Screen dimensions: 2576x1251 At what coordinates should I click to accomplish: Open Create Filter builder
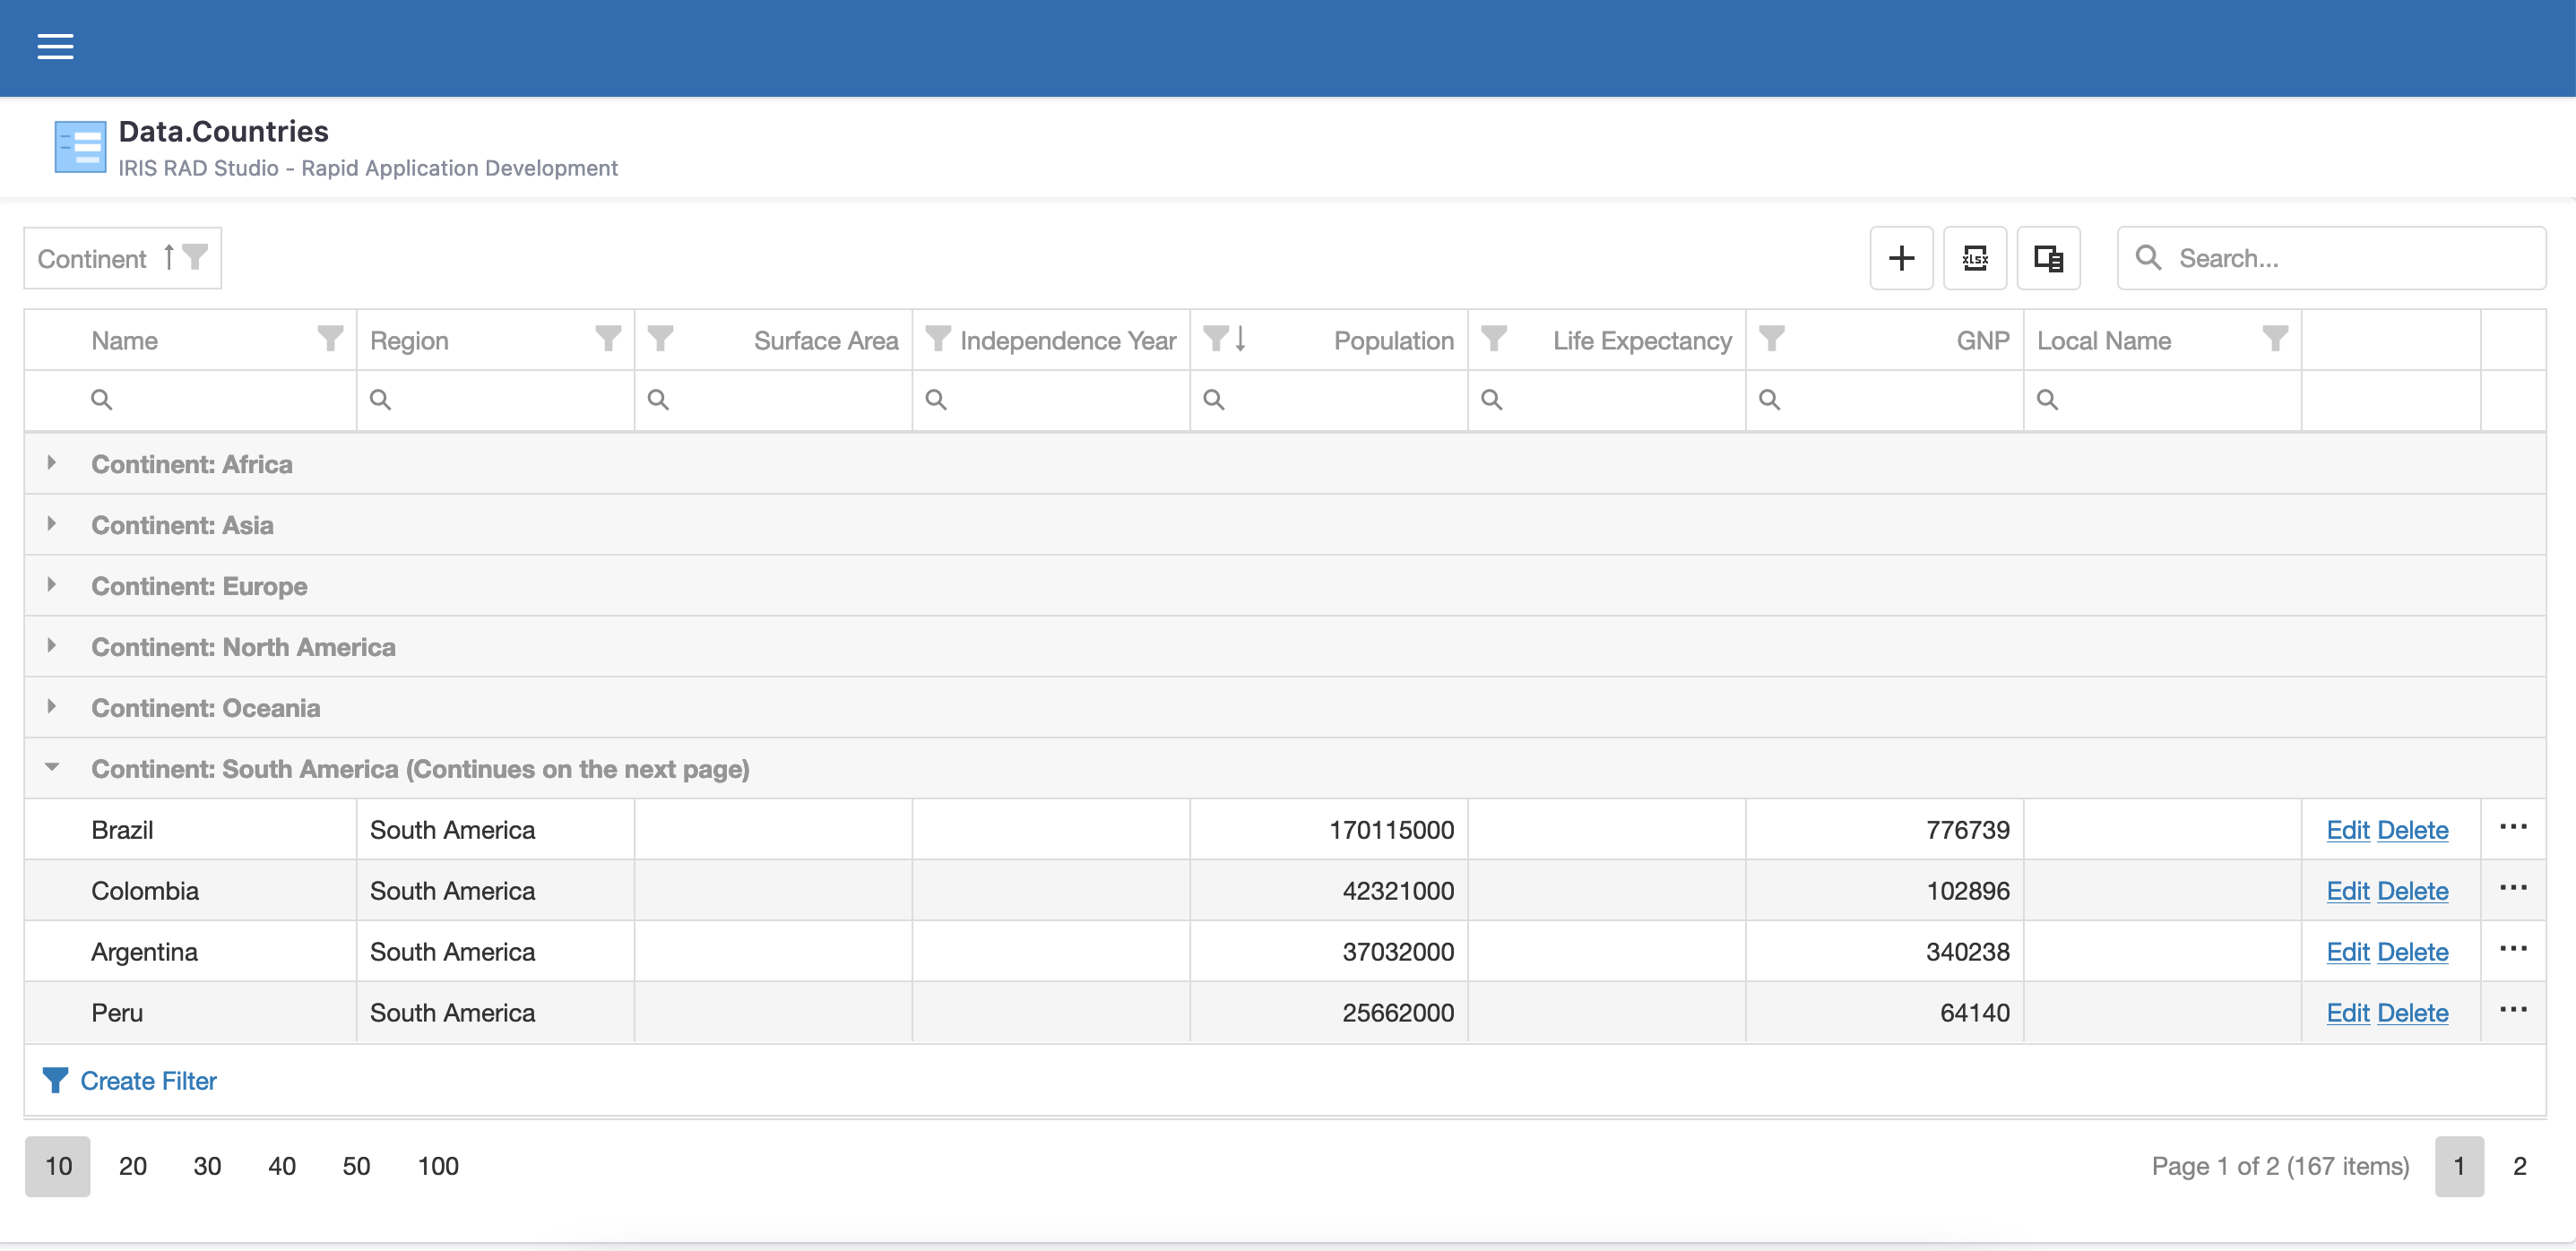(x=147, y=1081)
